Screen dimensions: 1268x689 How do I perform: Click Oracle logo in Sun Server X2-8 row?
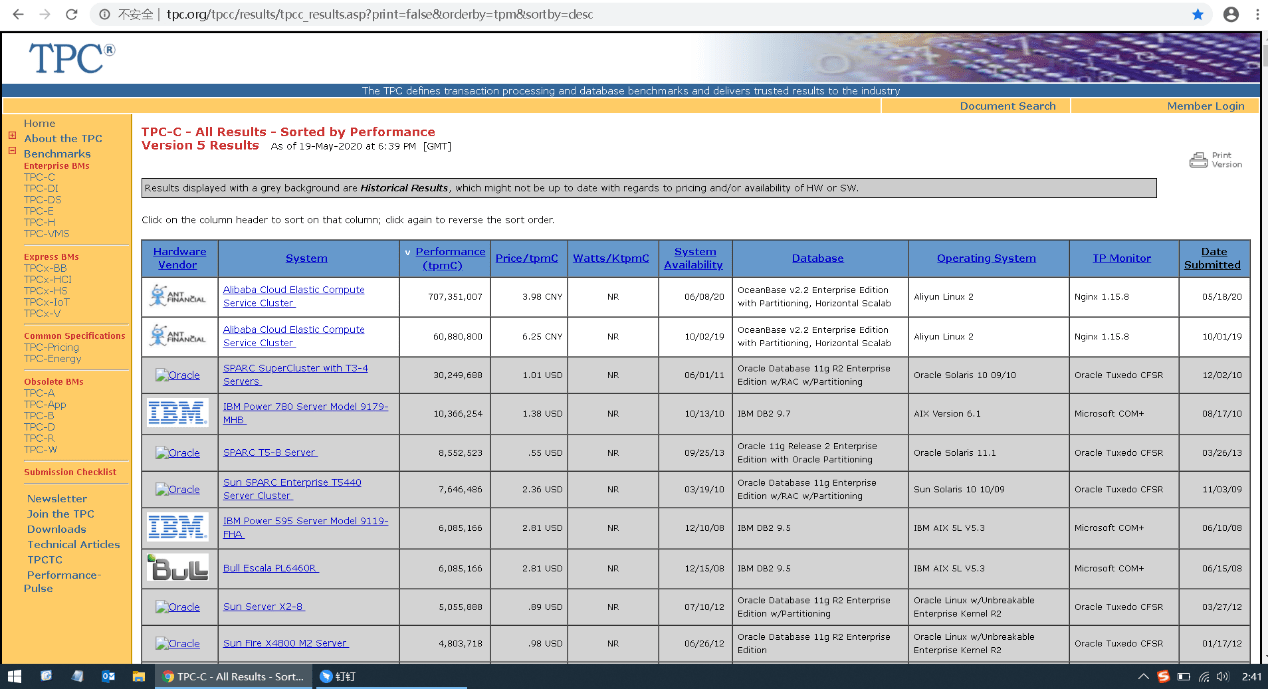(178, 606)
